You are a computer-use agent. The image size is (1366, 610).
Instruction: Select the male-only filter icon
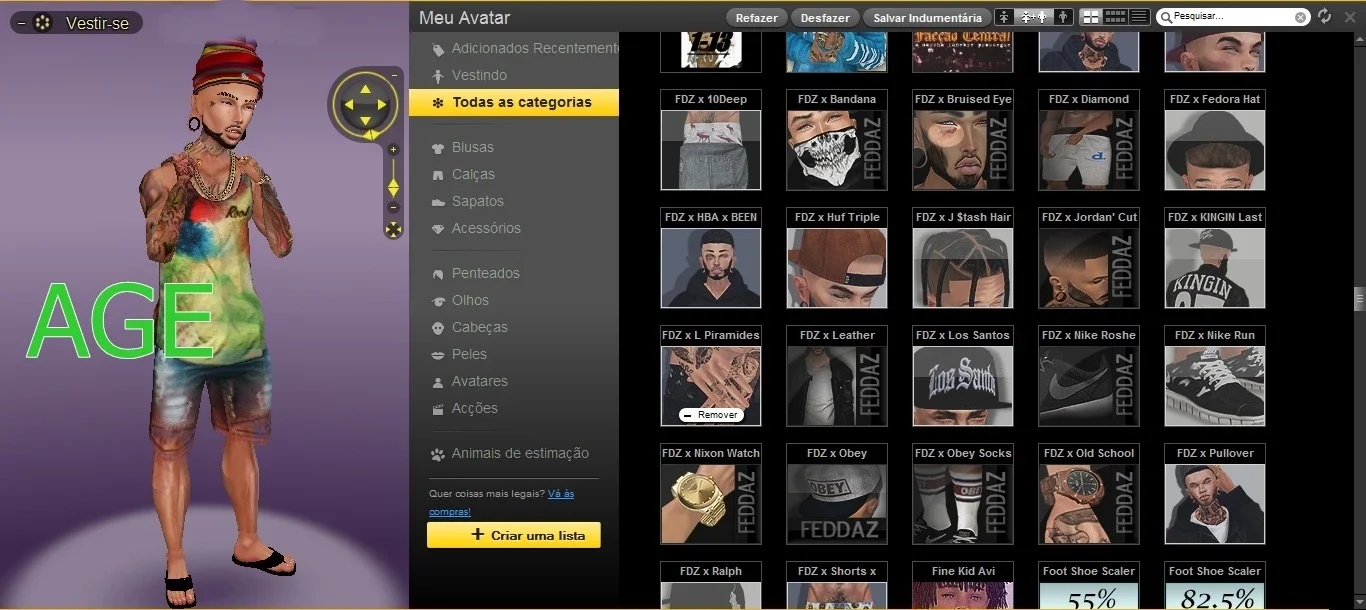coord(1063,17)
